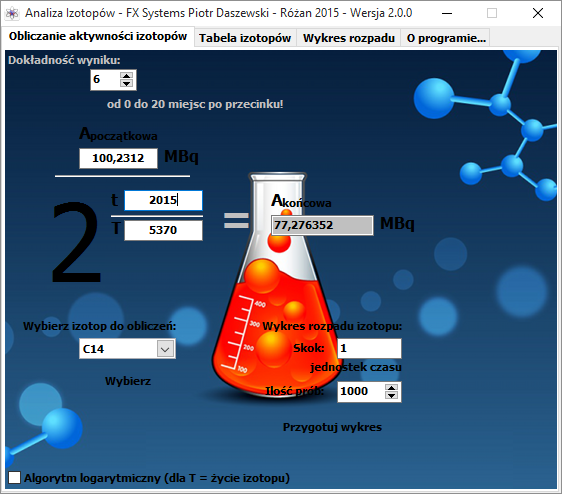Open the Wykres rozpadu tab

pos(348,38)
